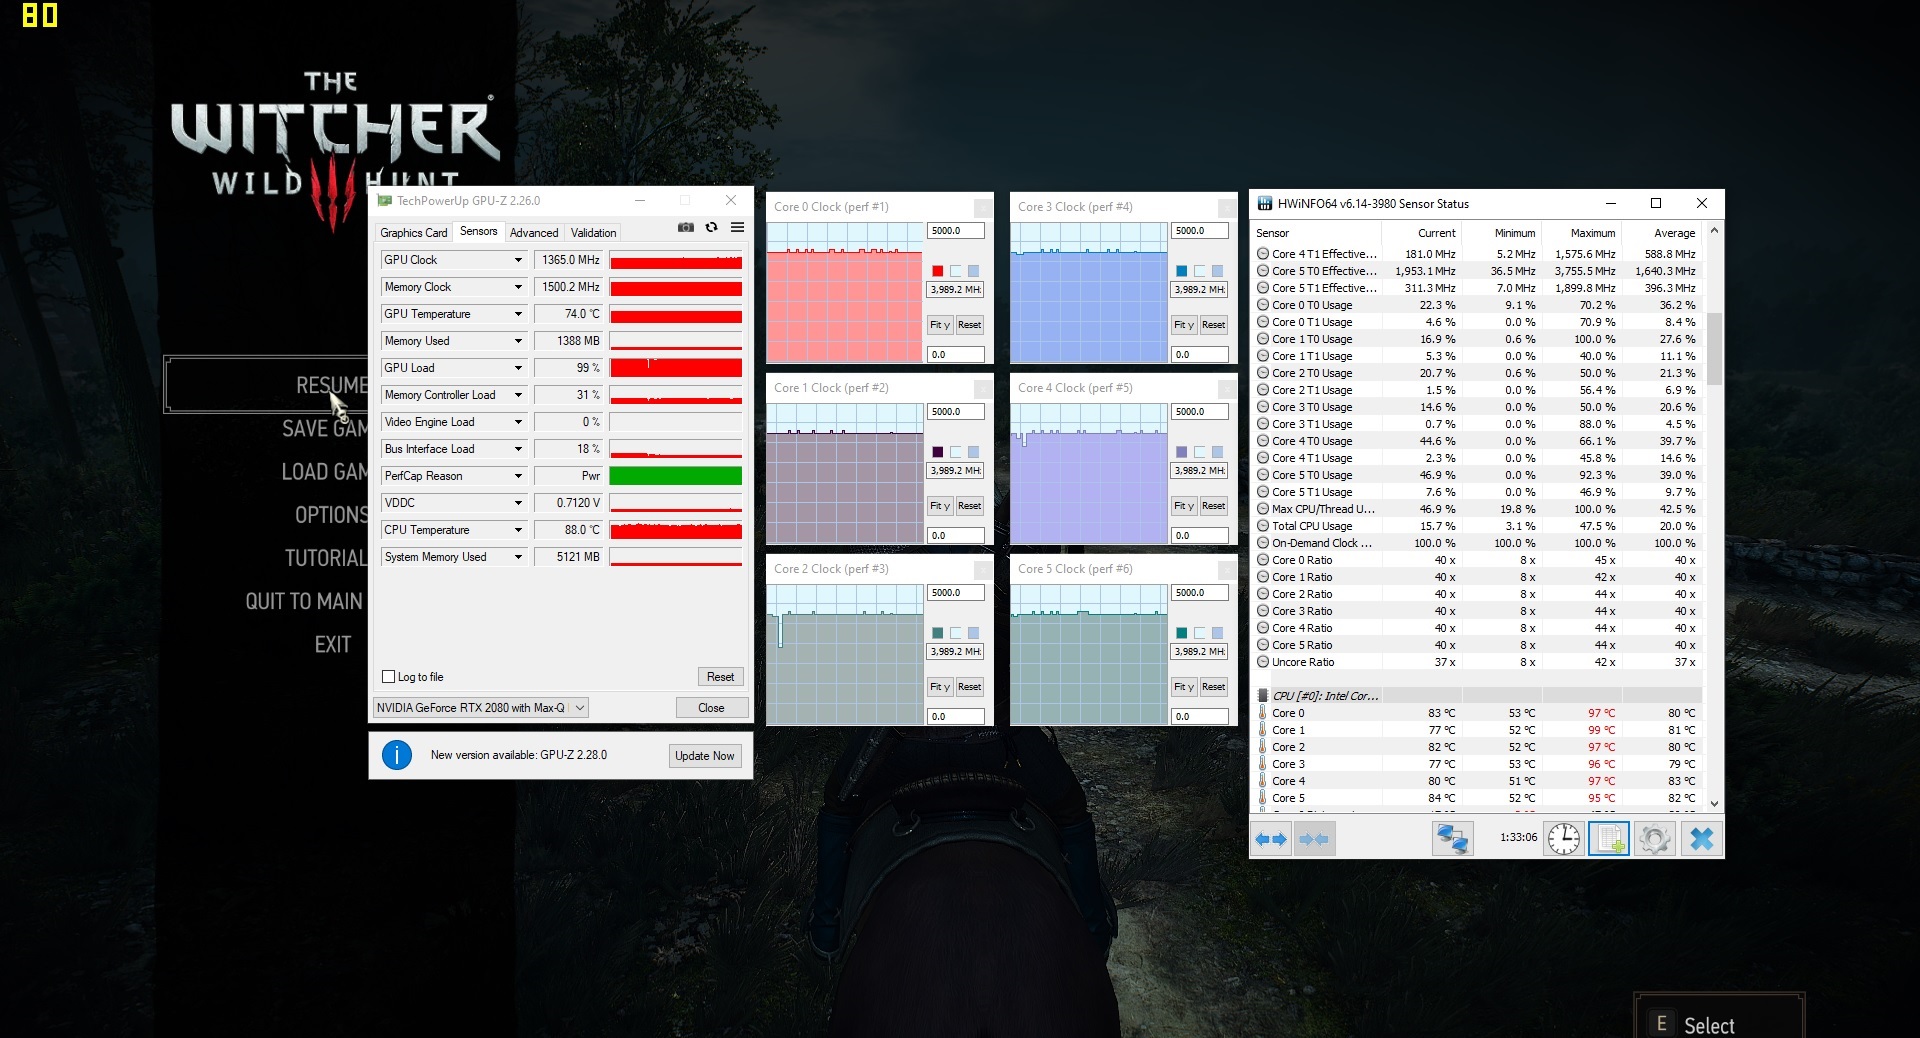Click Options in the Witcher menu
1920x1038 pixels.
(332, 515)
